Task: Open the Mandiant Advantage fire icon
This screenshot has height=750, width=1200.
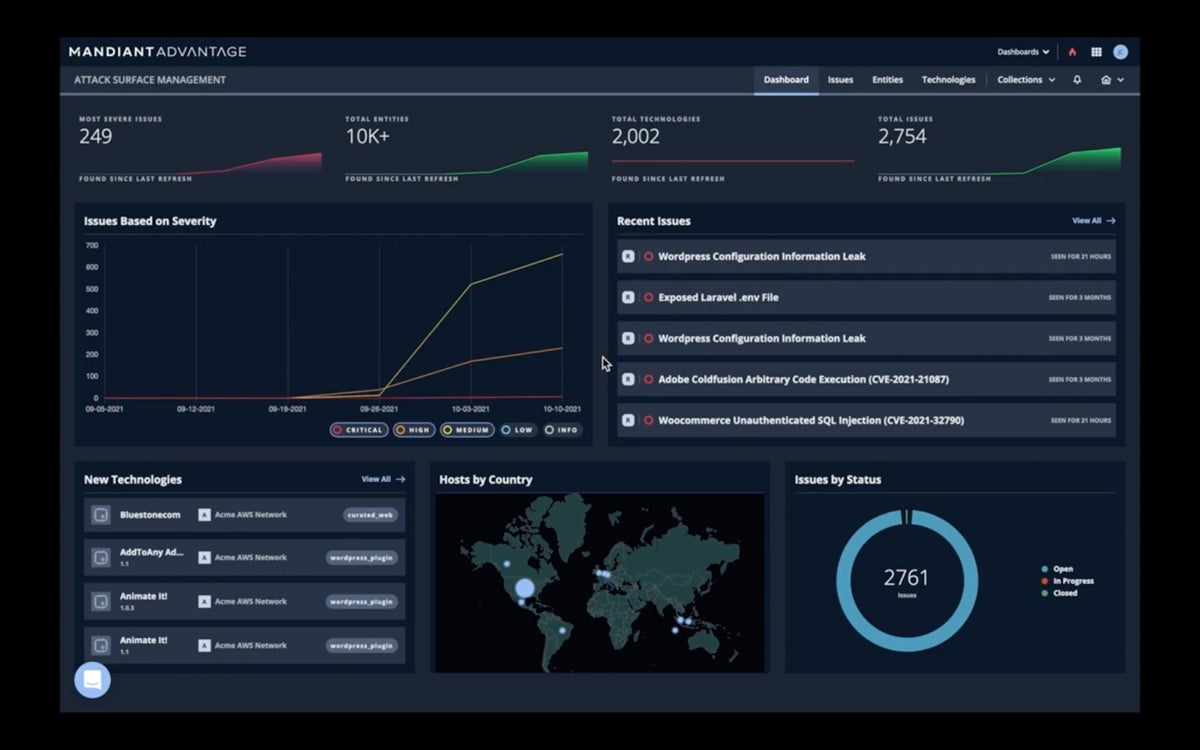Action: [1071, 51]
